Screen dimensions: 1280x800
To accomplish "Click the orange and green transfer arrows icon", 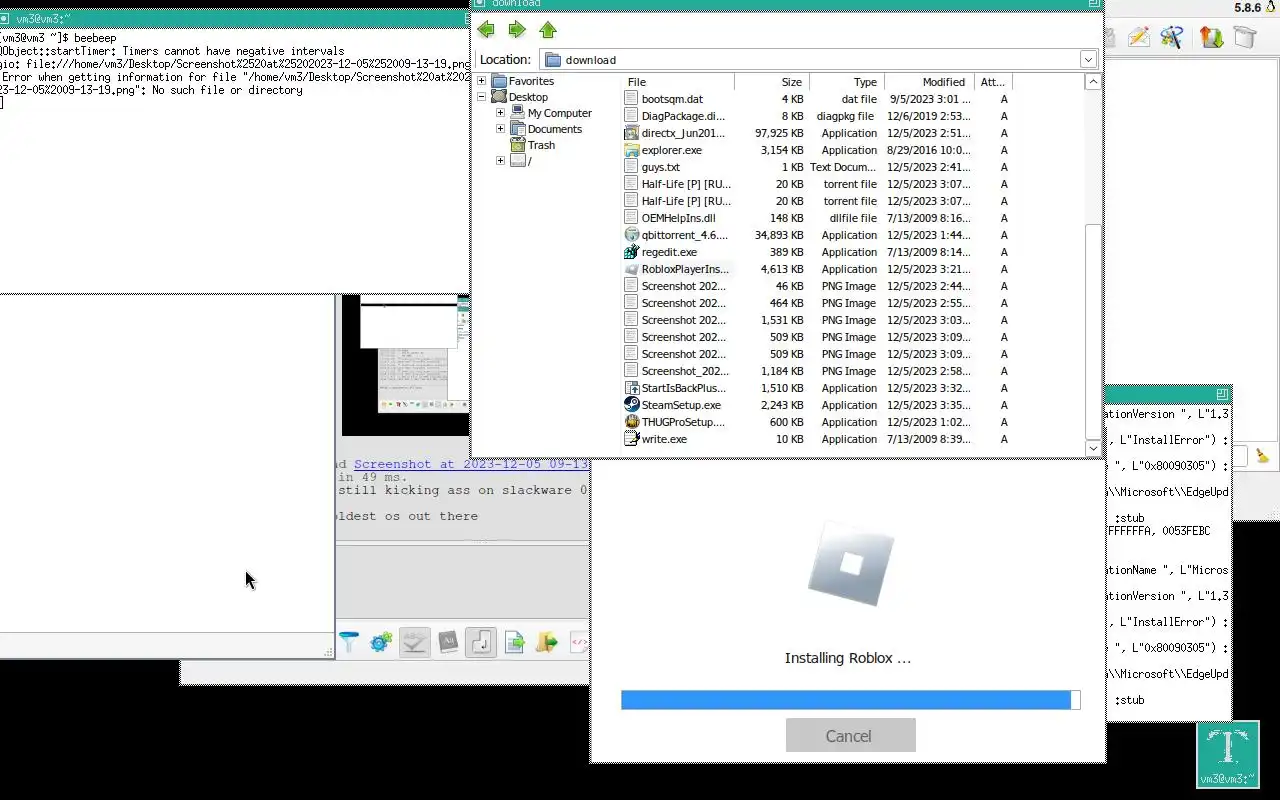I will [1211, 38].
